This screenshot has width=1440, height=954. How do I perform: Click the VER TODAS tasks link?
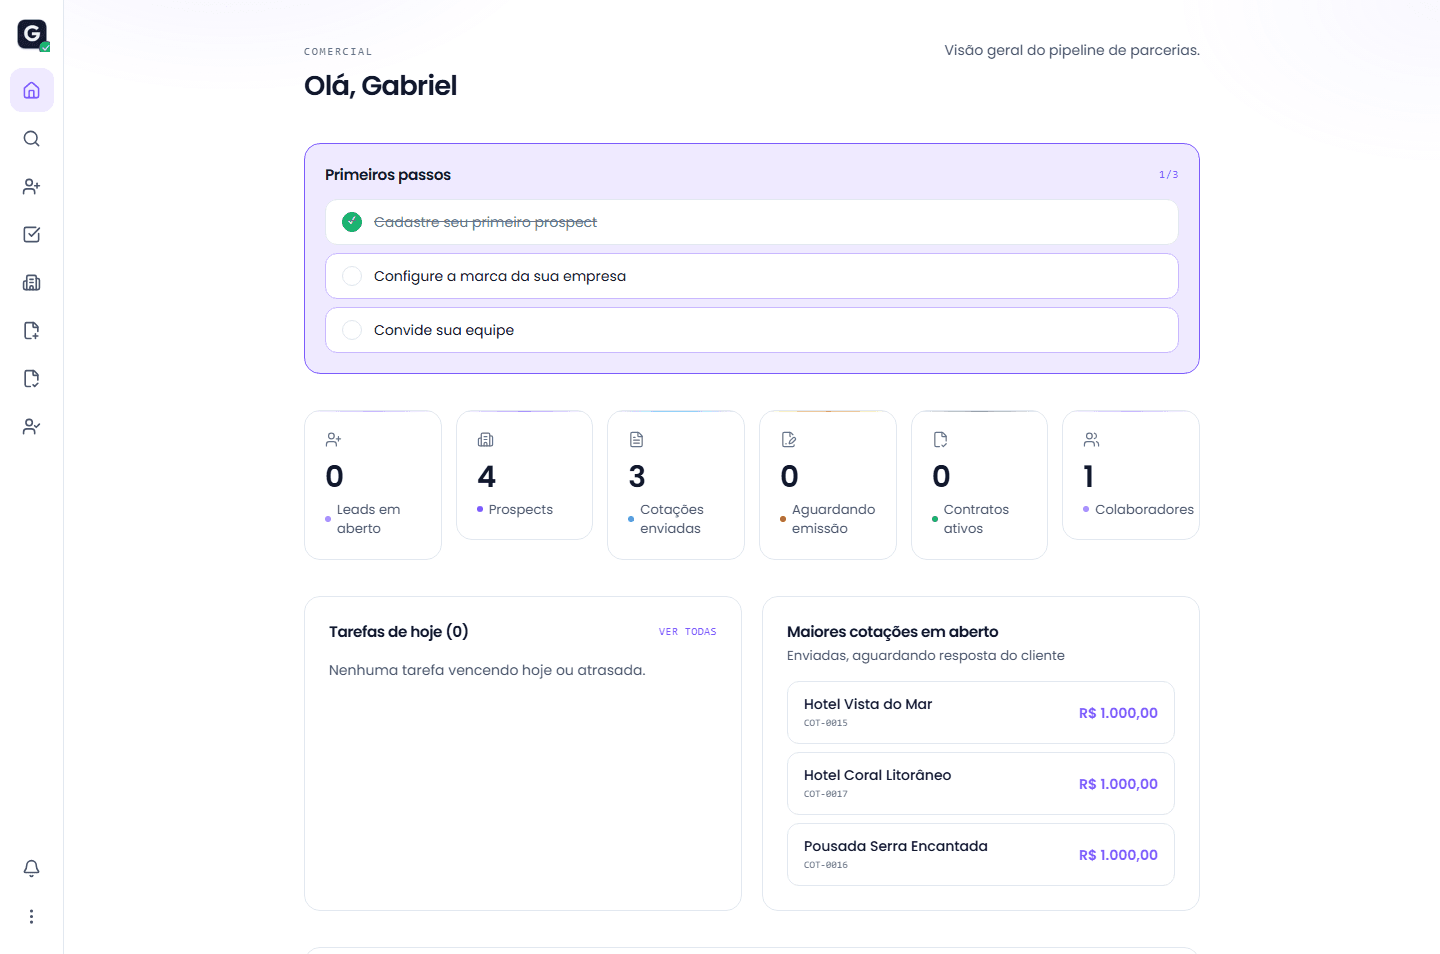tap(688, 632)
